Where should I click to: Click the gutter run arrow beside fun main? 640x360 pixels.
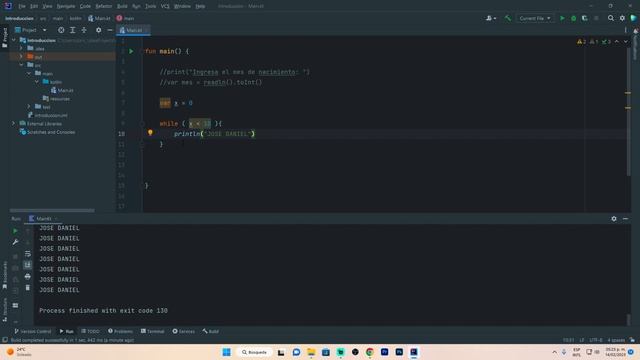(x=131, y=51)
